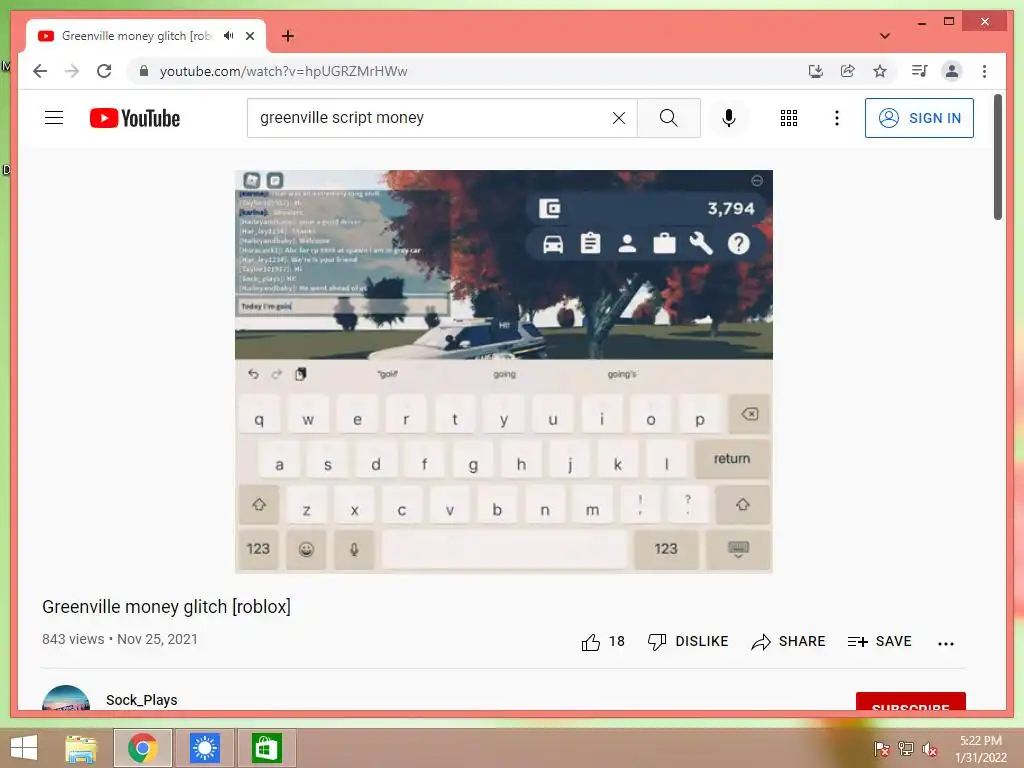Open more actions ellipsis under the video
The image size is (1024, 768).
pyautogui.click(x=946, y=643)
